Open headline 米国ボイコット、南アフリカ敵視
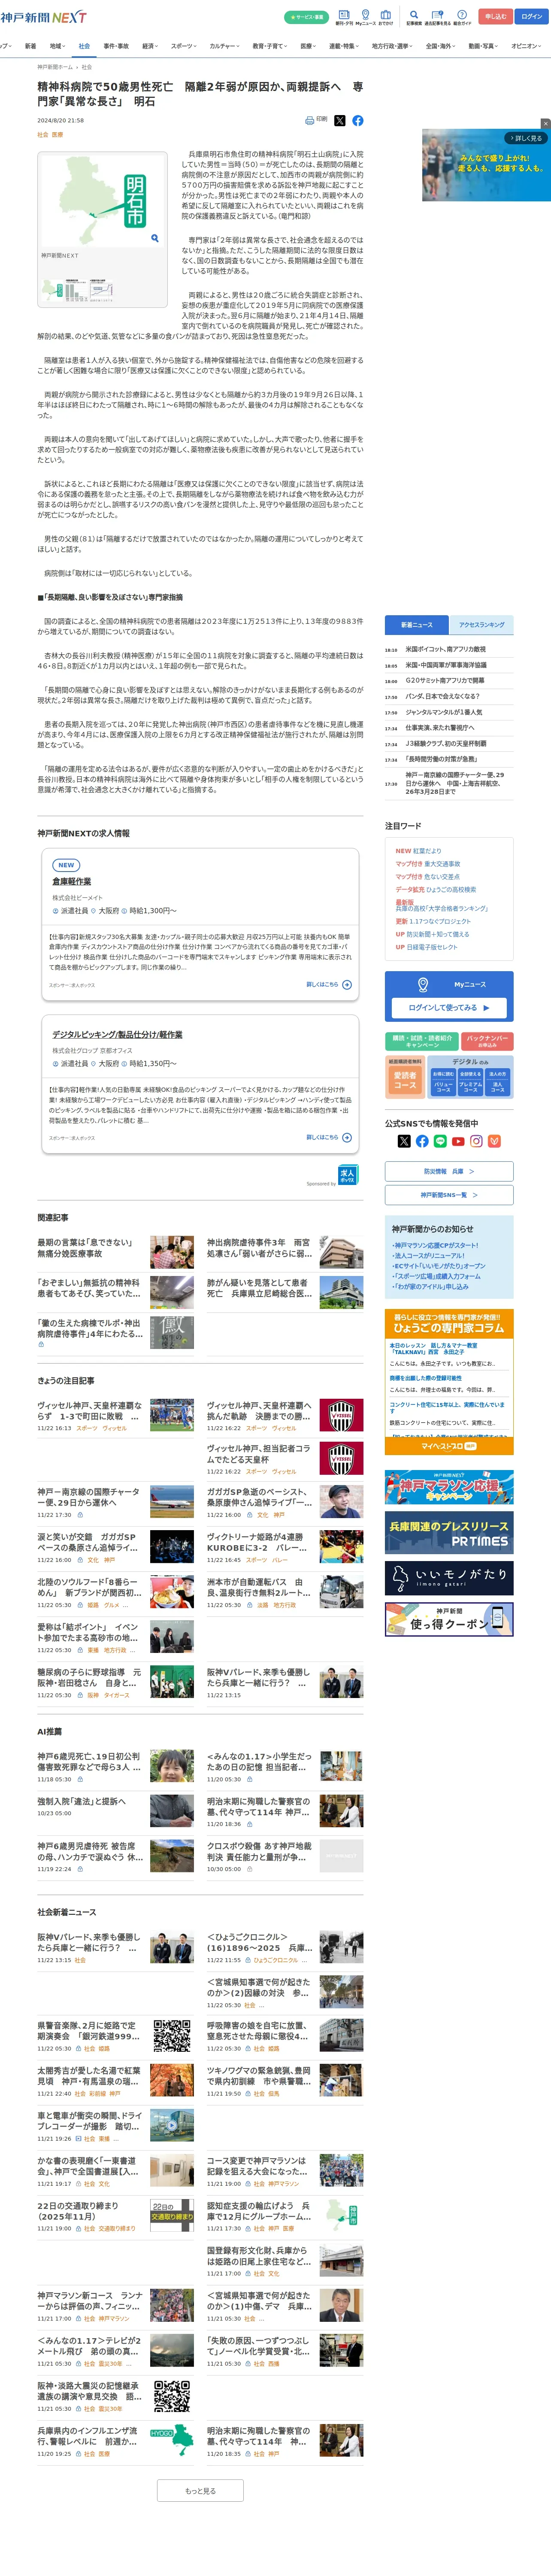This screenshot has width=551, height=2576. click(446, 649)
